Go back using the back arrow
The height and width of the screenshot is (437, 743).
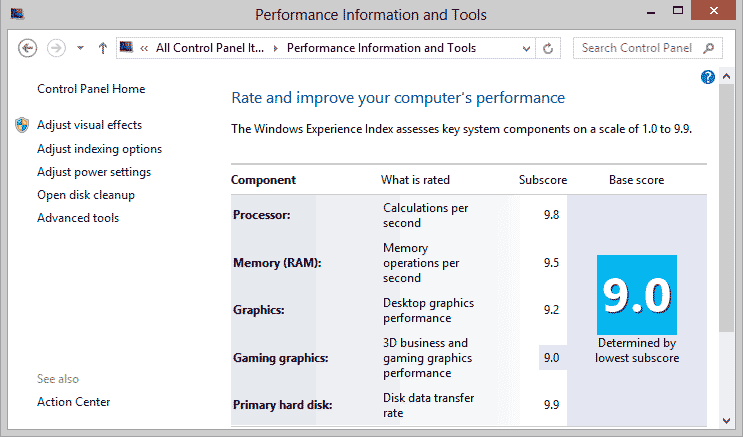tap(27, 48)
